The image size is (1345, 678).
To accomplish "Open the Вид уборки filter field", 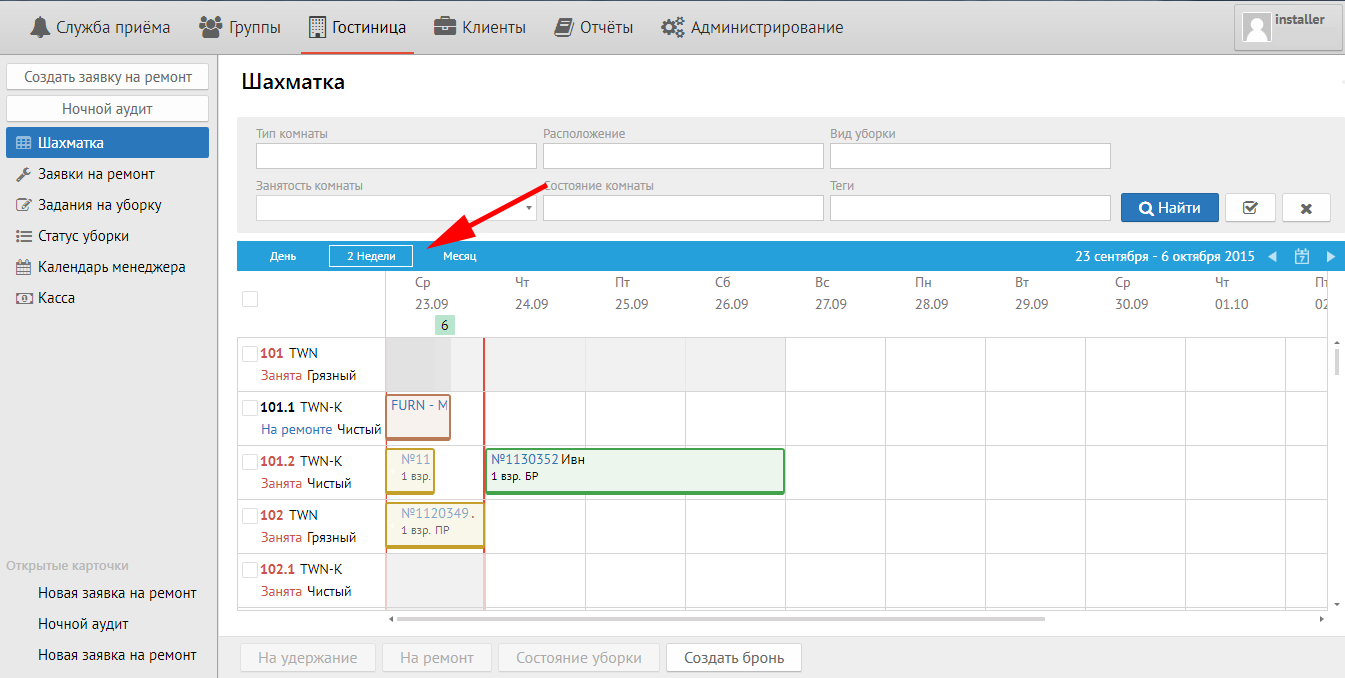I will [x=970, y=156].
